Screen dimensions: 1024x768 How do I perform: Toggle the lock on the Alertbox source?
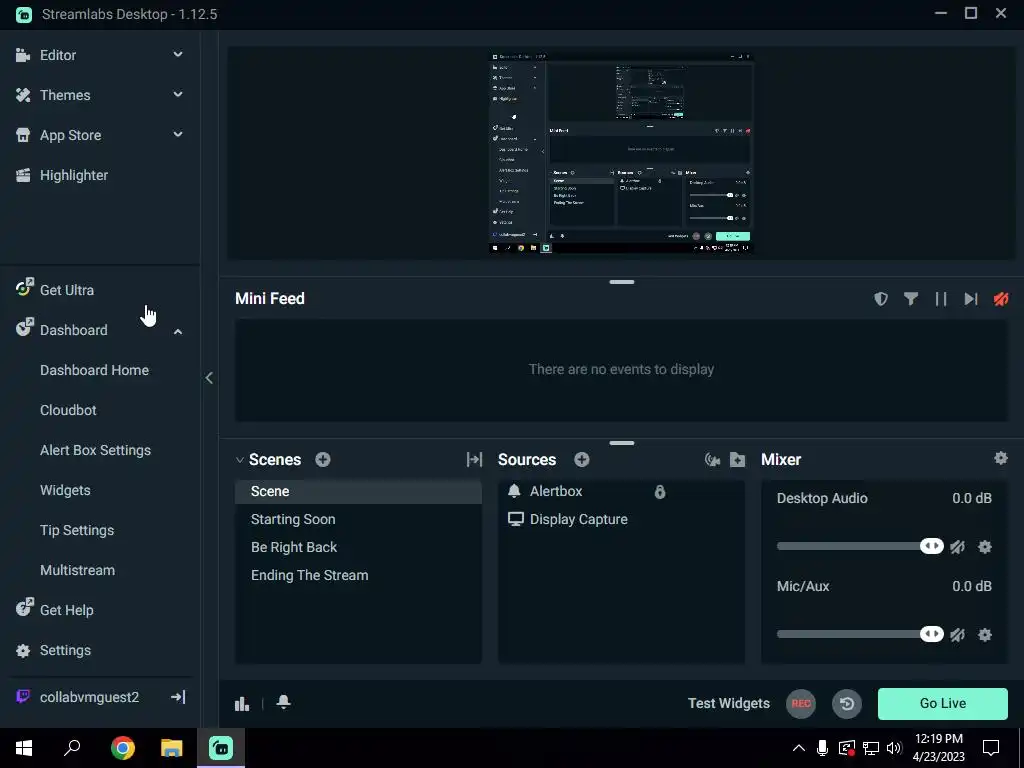(x=660, y=492)
